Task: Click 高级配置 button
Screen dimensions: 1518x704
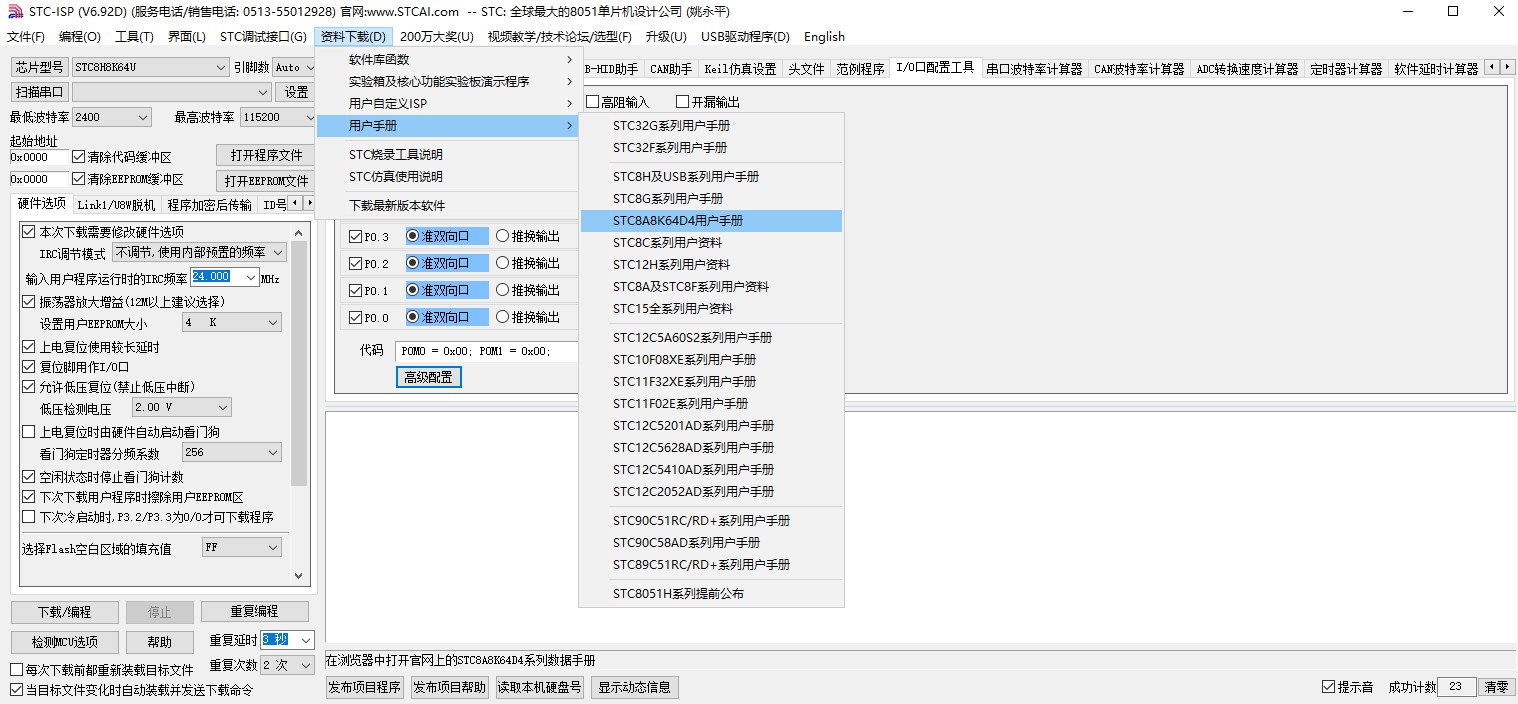Action: pyautogui.click(x=428, y=377)
